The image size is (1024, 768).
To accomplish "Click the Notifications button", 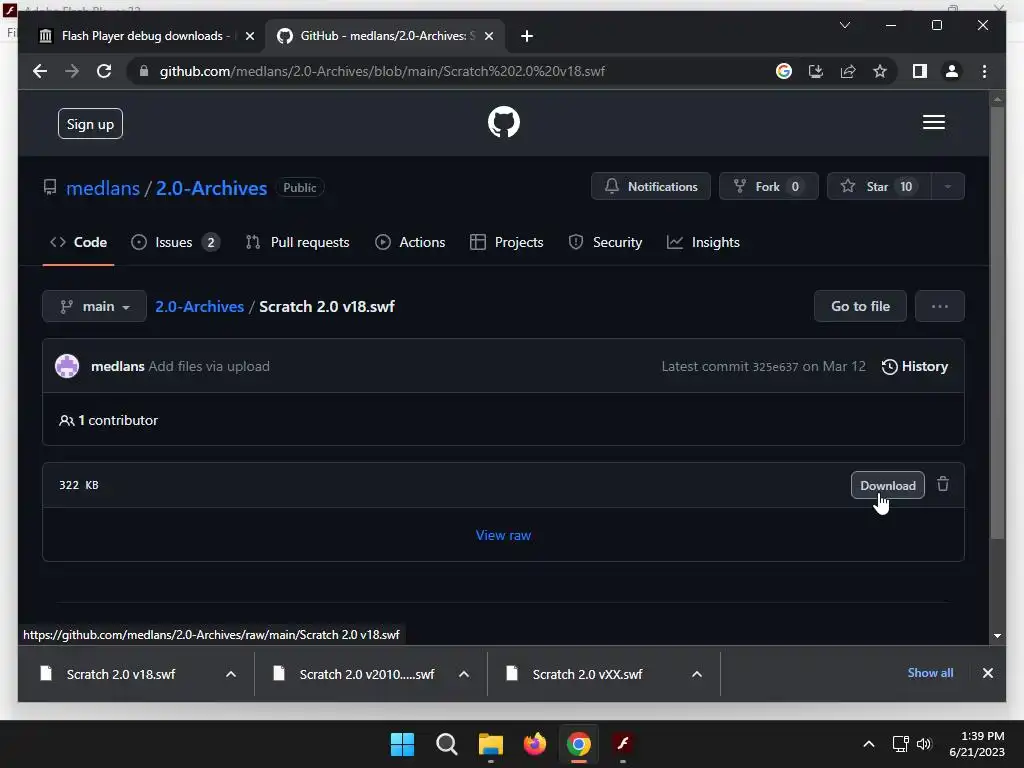I will (650, 187).
